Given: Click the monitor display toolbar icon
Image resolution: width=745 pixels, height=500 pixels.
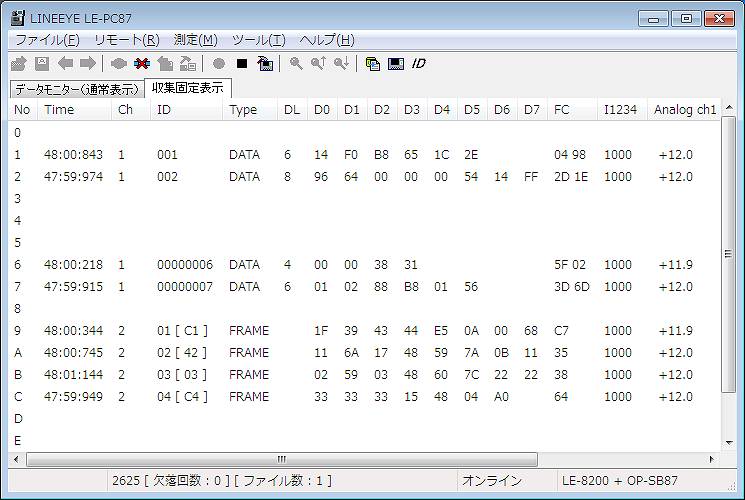Looking at the screenshot, I should pyautogui.click(x=396, y=63).
